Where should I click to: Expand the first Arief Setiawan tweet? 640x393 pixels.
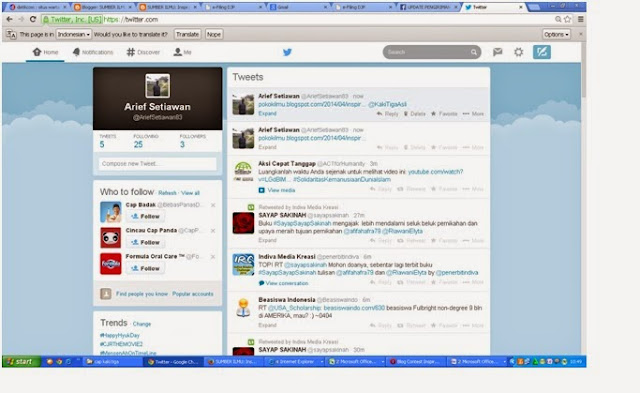(267, 113)
